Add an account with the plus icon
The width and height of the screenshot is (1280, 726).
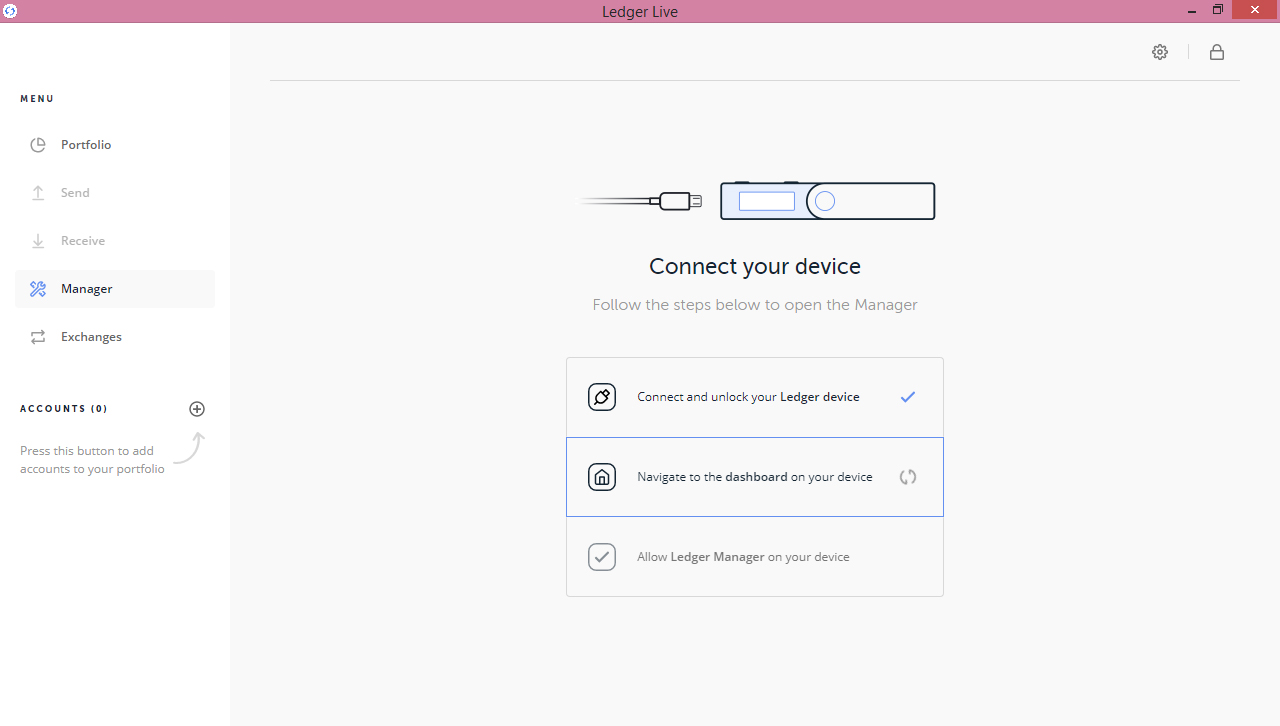[x=197, y=409]
